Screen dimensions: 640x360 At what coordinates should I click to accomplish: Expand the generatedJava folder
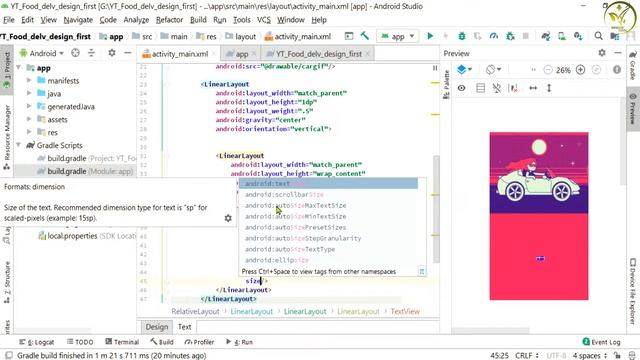29,107
